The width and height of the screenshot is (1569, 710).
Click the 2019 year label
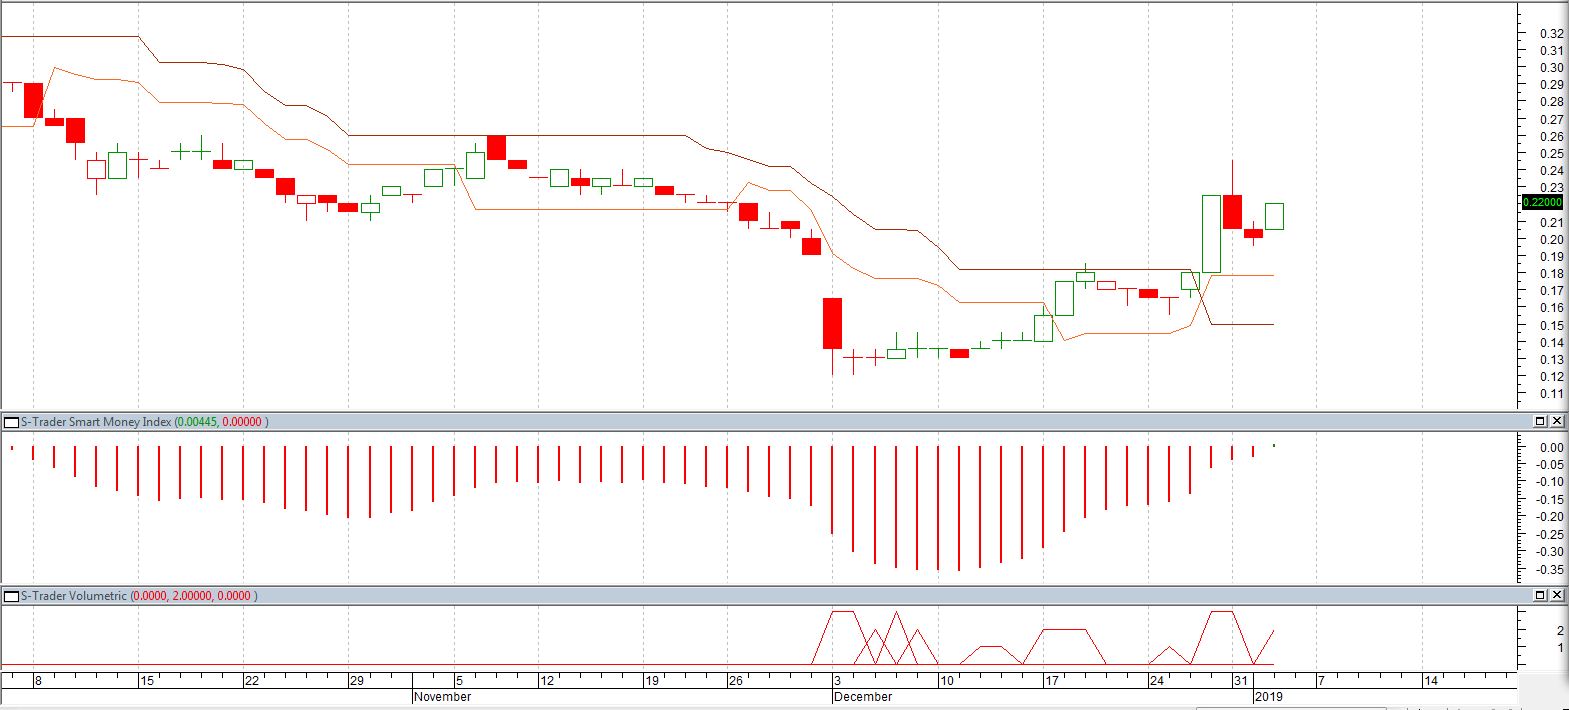click(x=1268, y=697)
